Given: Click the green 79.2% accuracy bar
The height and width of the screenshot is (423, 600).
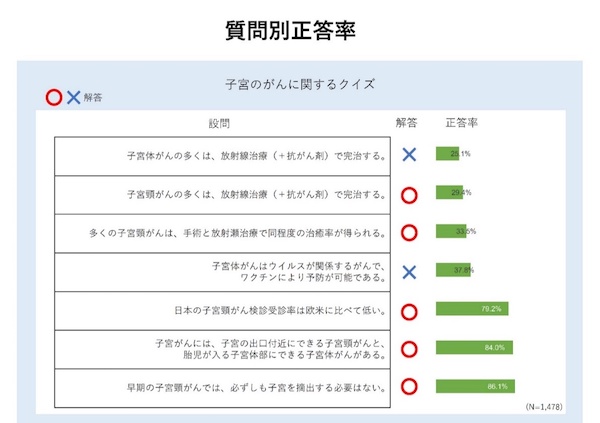Looking at the screenshot, I should click(472, 310).
